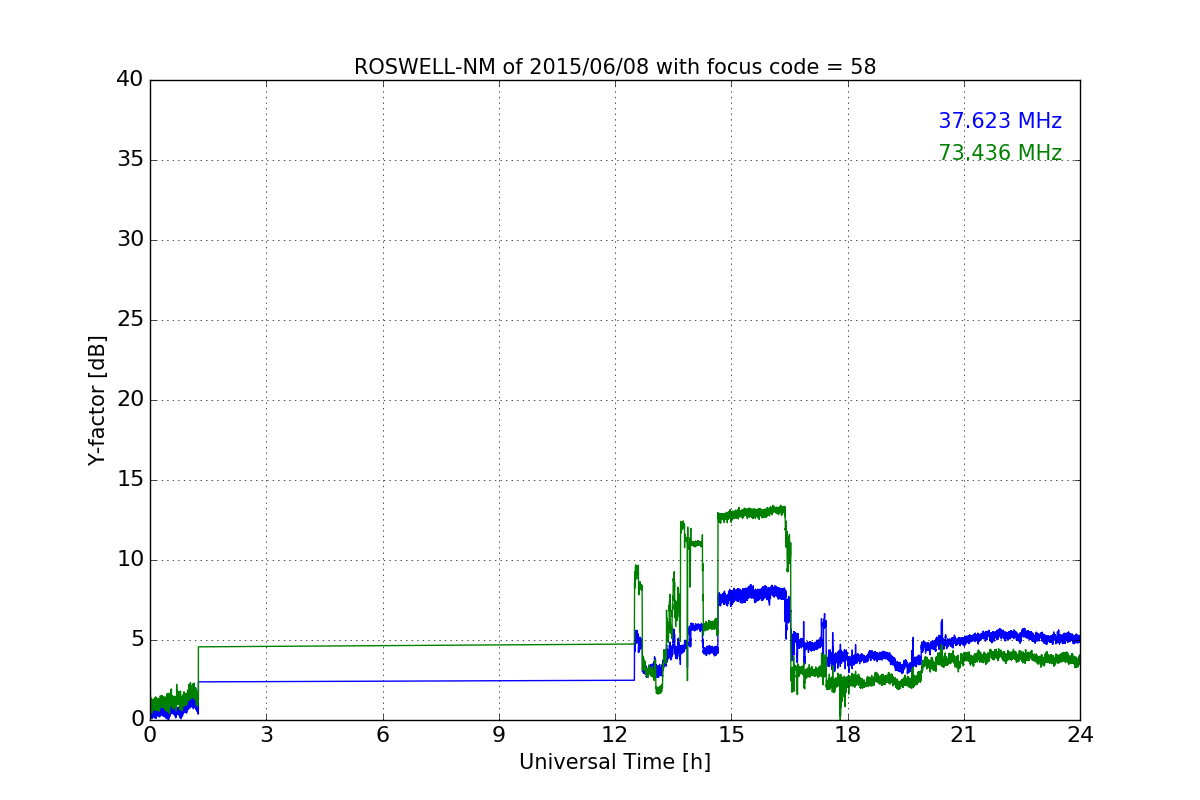
Task: Click the x-axis tick label 9
Action: pyautogui.click(x=499, y=735)
